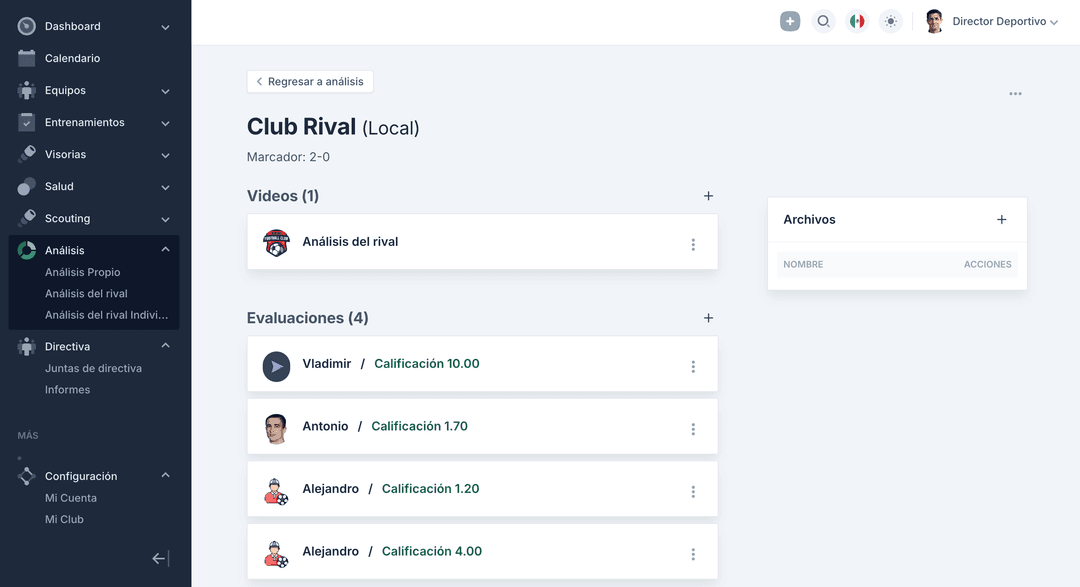Click Vladimir's play thumbnail avatar

pos(276,366)
